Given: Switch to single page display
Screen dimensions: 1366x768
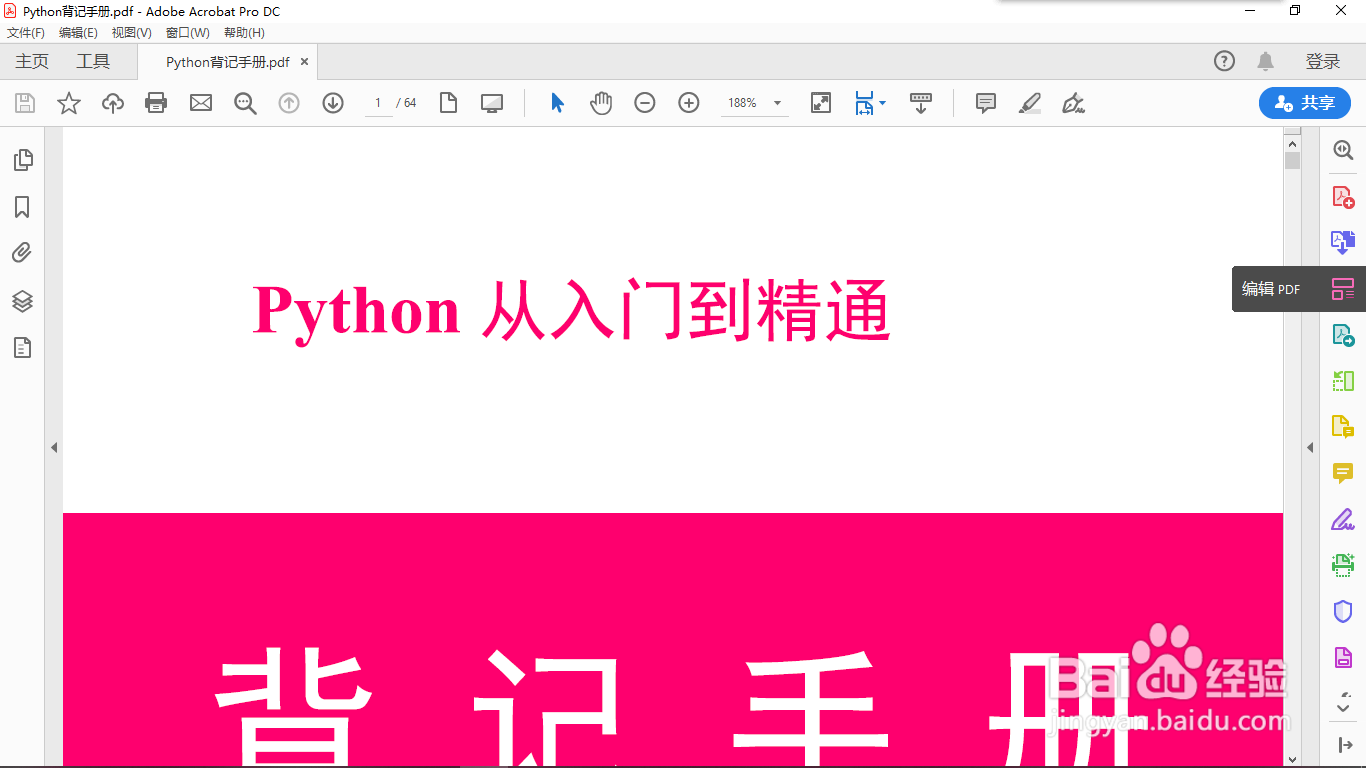Looking at the screenshot, I should tap(448, 103).
